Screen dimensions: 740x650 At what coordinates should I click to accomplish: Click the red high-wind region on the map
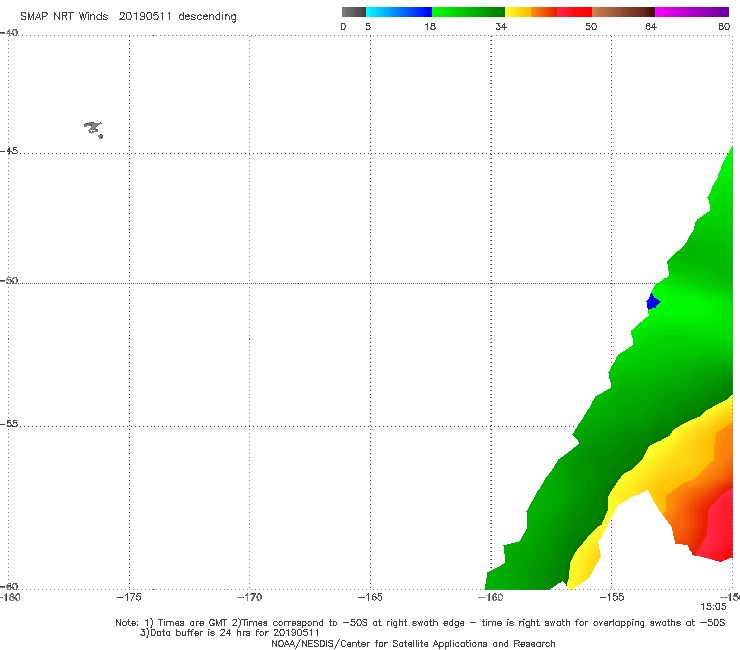pos(718,530)
